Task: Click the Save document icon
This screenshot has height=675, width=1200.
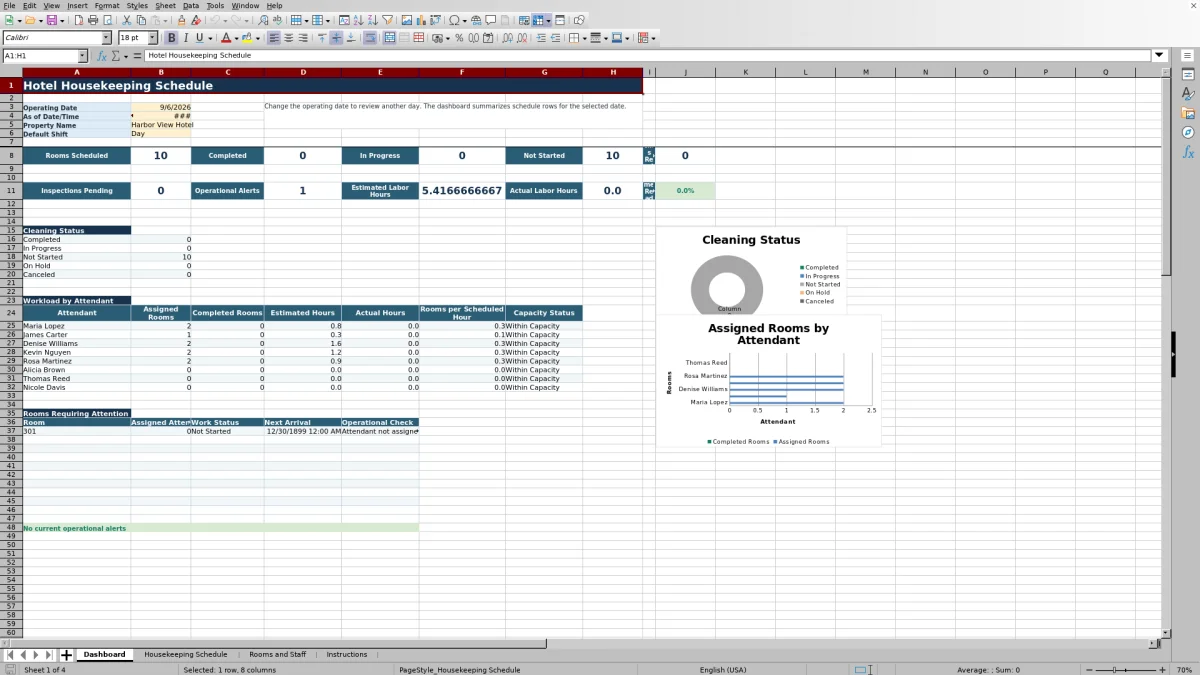Action: (x=51, y=20)
